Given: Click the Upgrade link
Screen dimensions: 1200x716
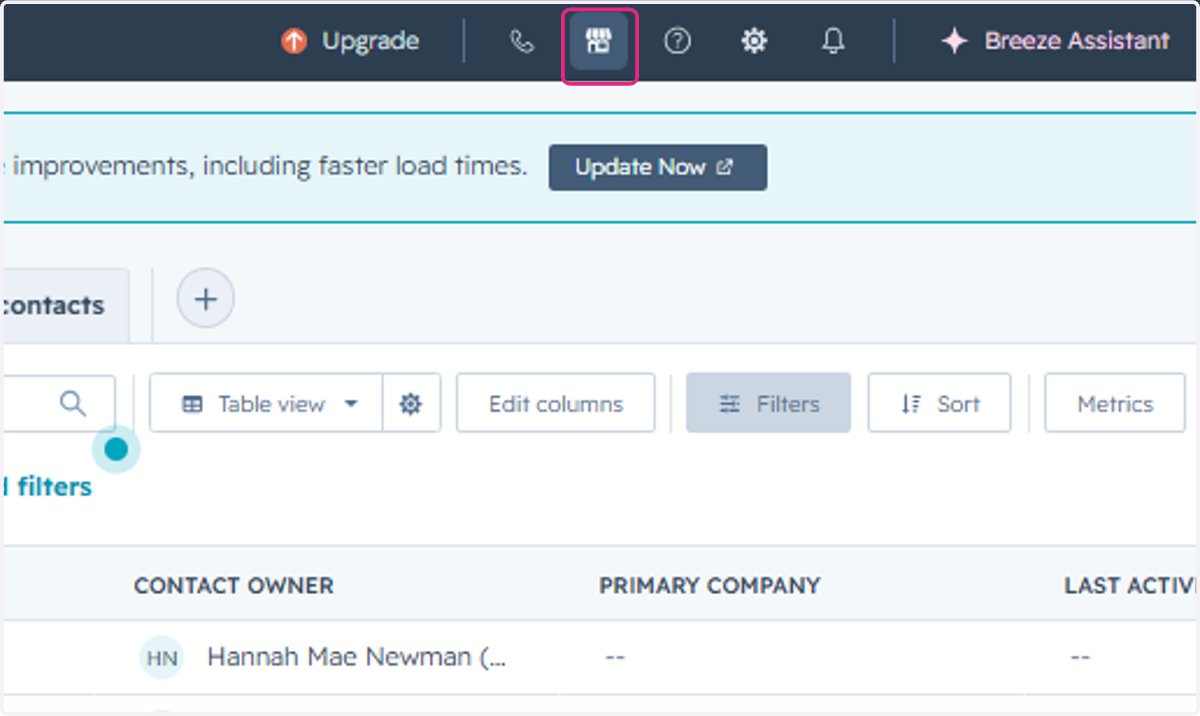Looking at the screenshot, I should [x=370, y=41].
